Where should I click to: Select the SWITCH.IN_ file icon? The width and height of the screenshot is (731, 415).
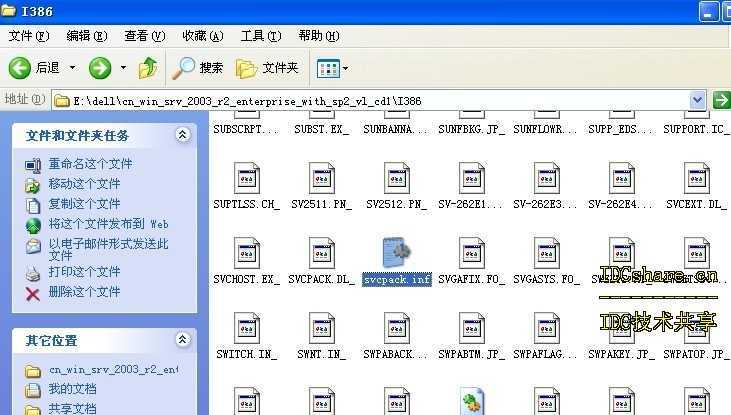coord(247,328)
